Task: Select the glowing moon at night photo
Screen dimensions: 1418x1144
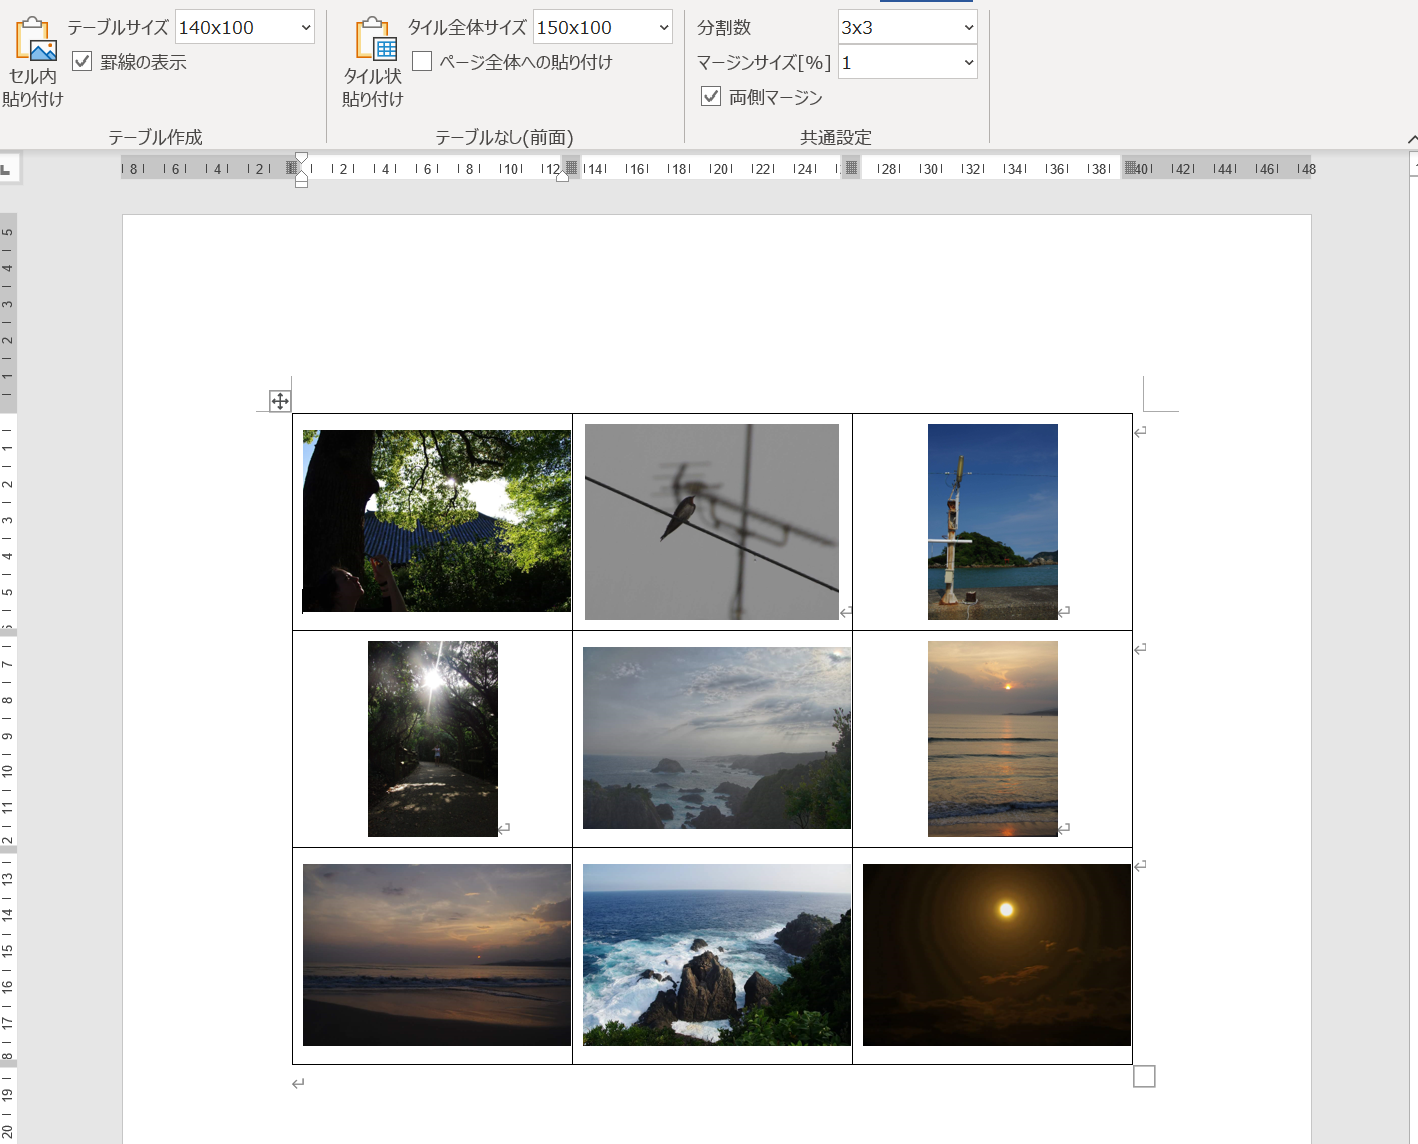Action: 997,955
